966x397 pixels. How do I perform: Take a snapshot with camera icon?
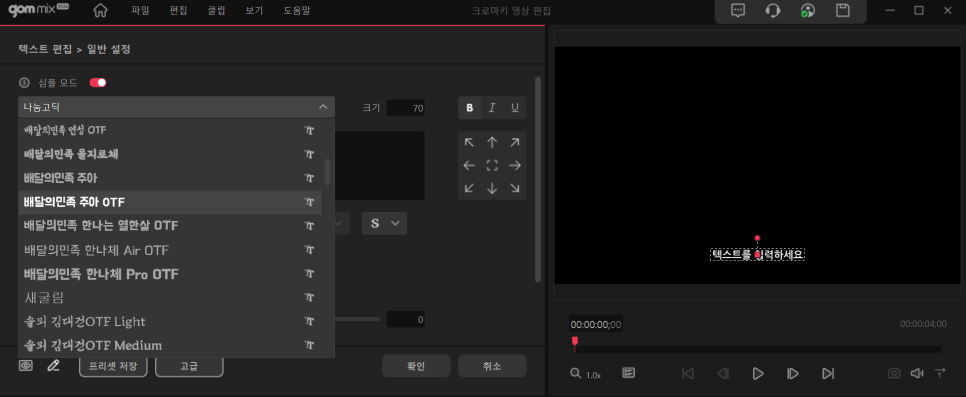pos(893,373)
